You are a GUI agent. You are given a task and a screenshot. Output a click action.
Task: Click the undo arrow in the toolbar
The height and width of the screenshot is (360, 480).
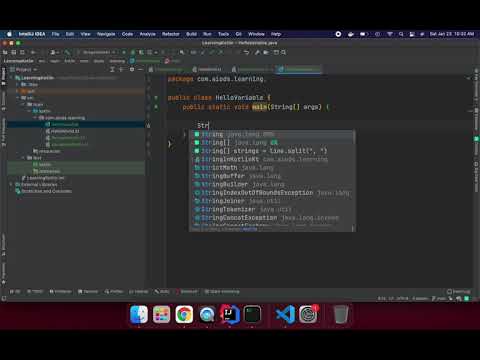[246, 52]
